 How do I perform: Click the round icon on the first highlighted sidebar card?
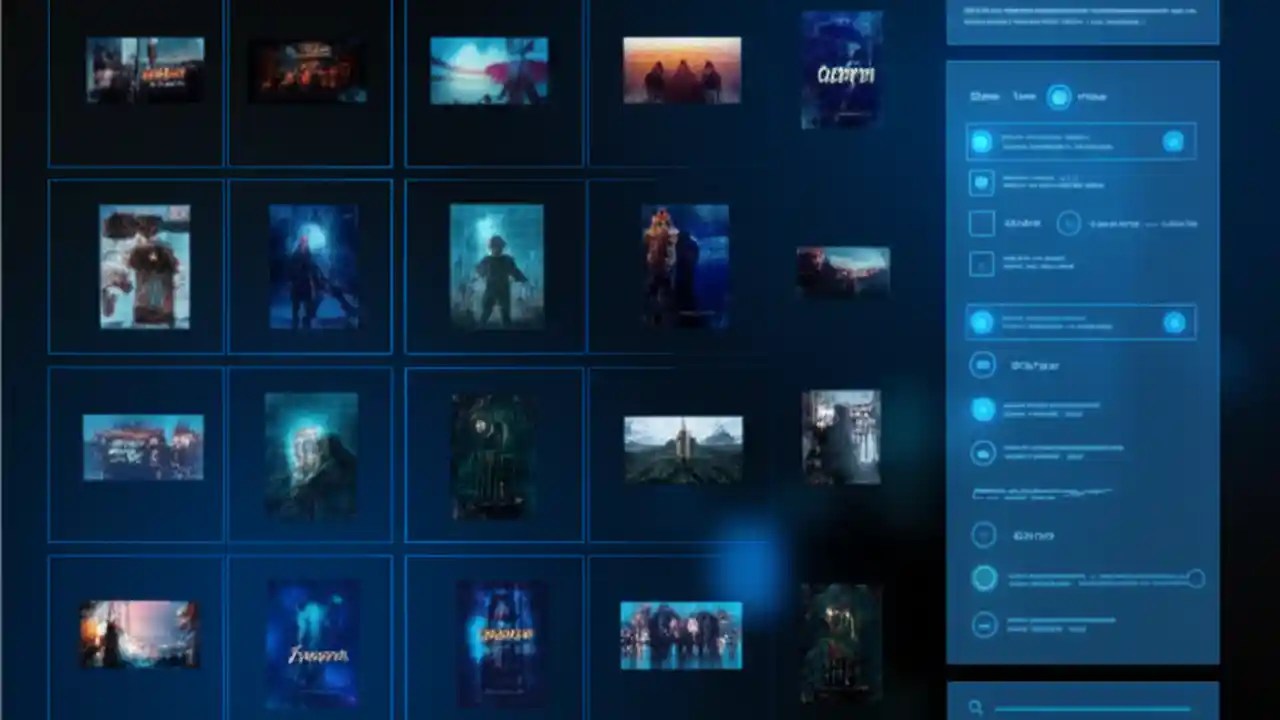tap(981, 141)
